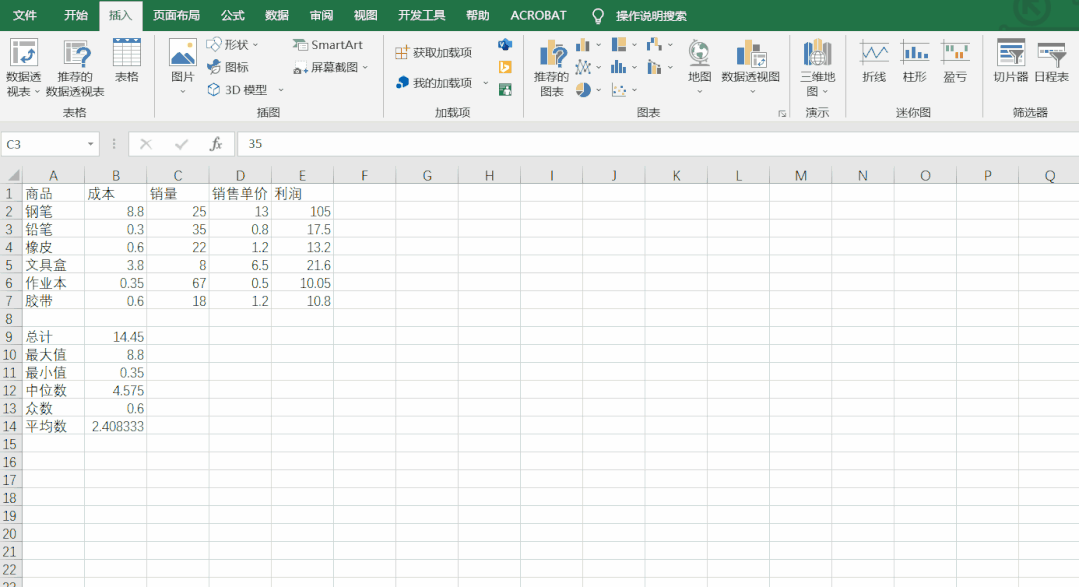Image resolution: width=1079 pixels, height=587 pixels.
Task: Click the SmartArt button
Action: 328,45
